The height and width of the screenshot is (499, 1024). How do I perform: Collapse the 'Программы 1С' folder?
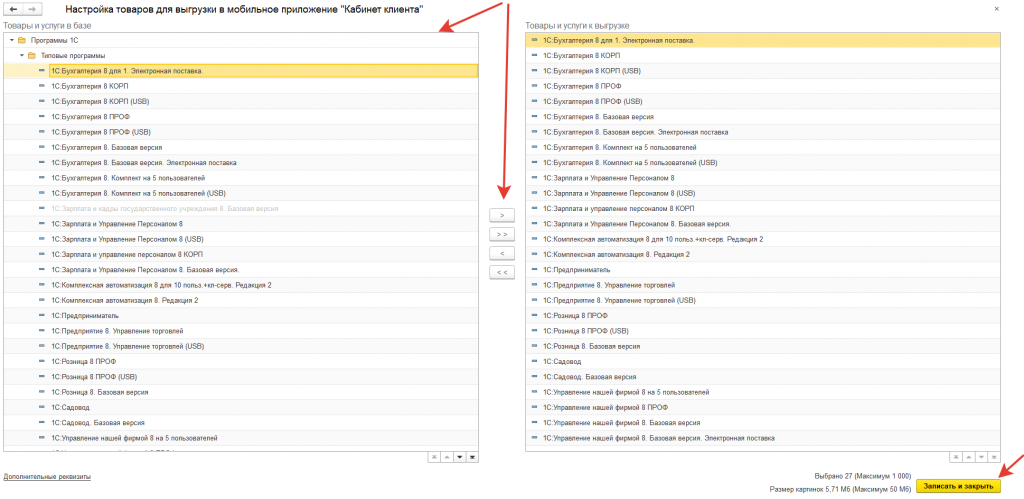tap(12, 40)
